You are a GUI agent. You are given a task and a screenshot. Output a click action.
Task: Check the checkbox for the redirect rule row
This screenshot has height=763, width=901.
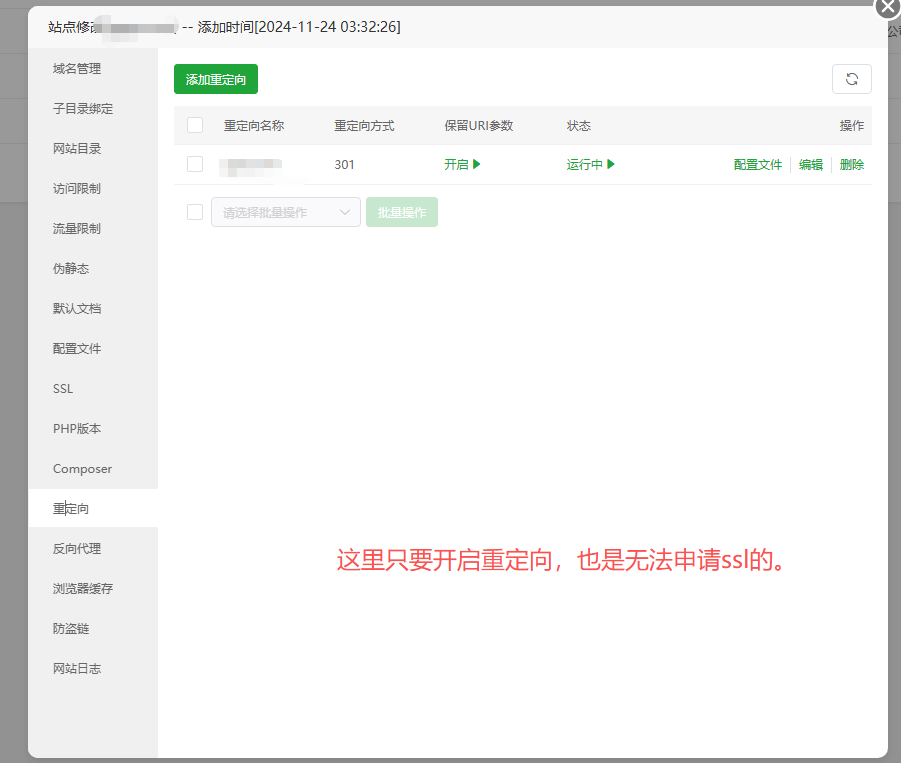pos(195,164)
